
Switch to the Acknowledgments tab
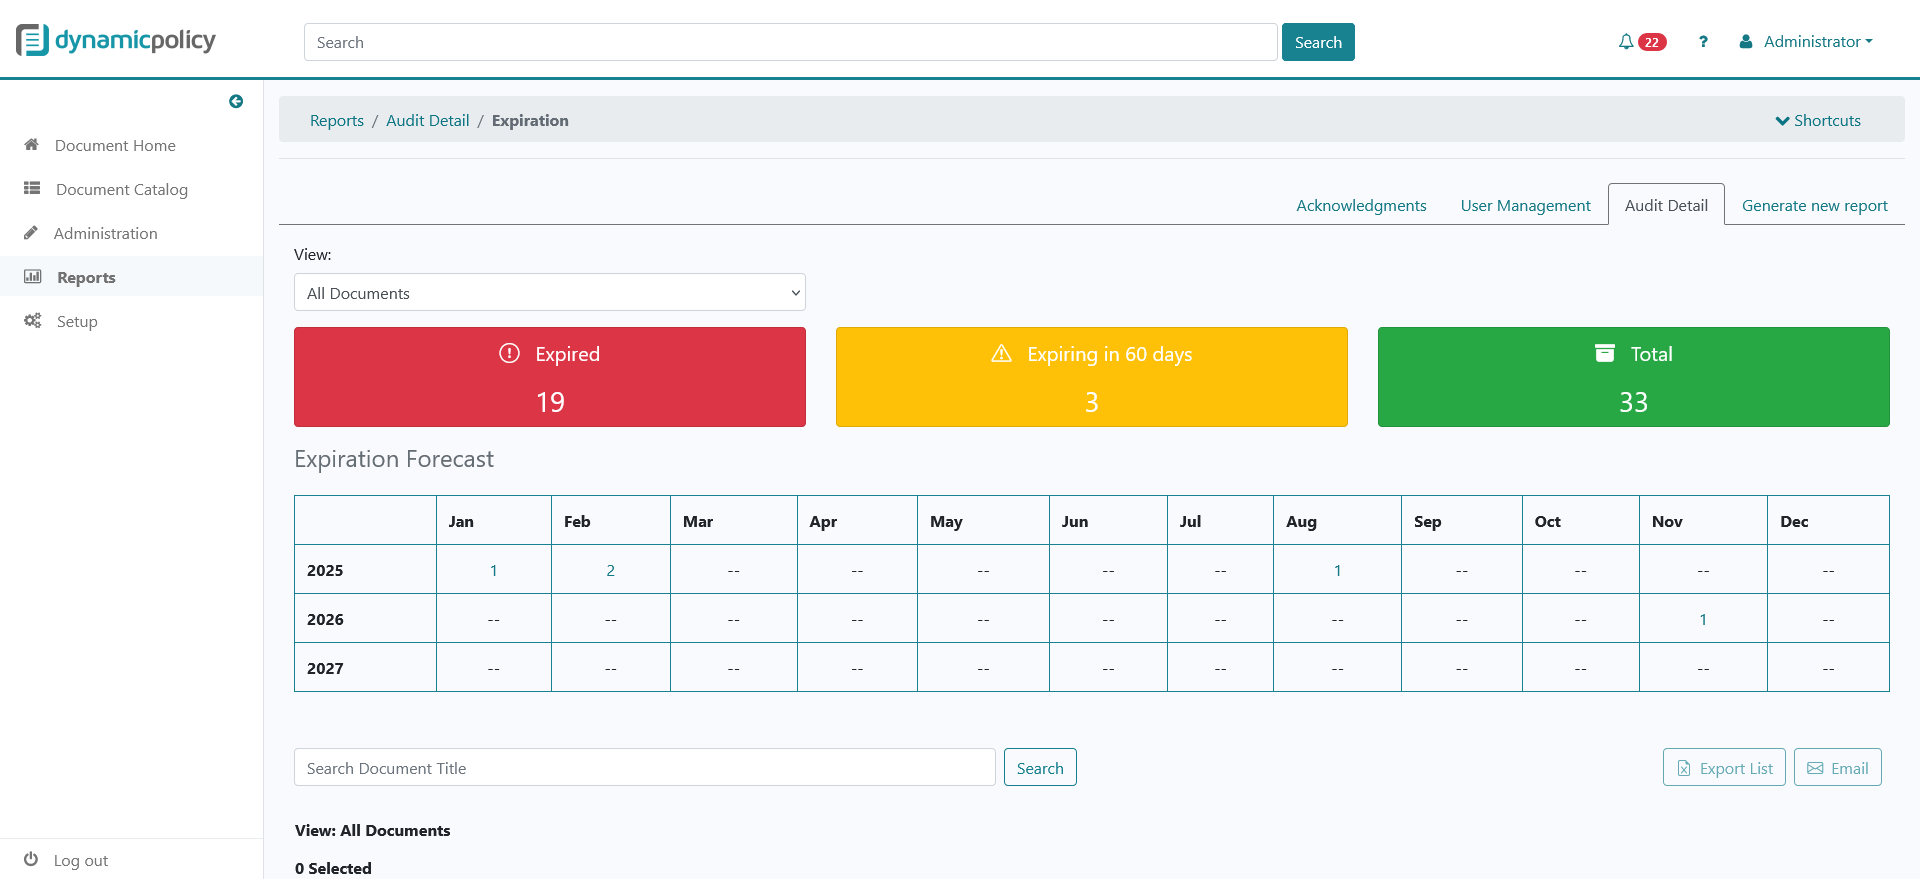[x=1361, y=205]
